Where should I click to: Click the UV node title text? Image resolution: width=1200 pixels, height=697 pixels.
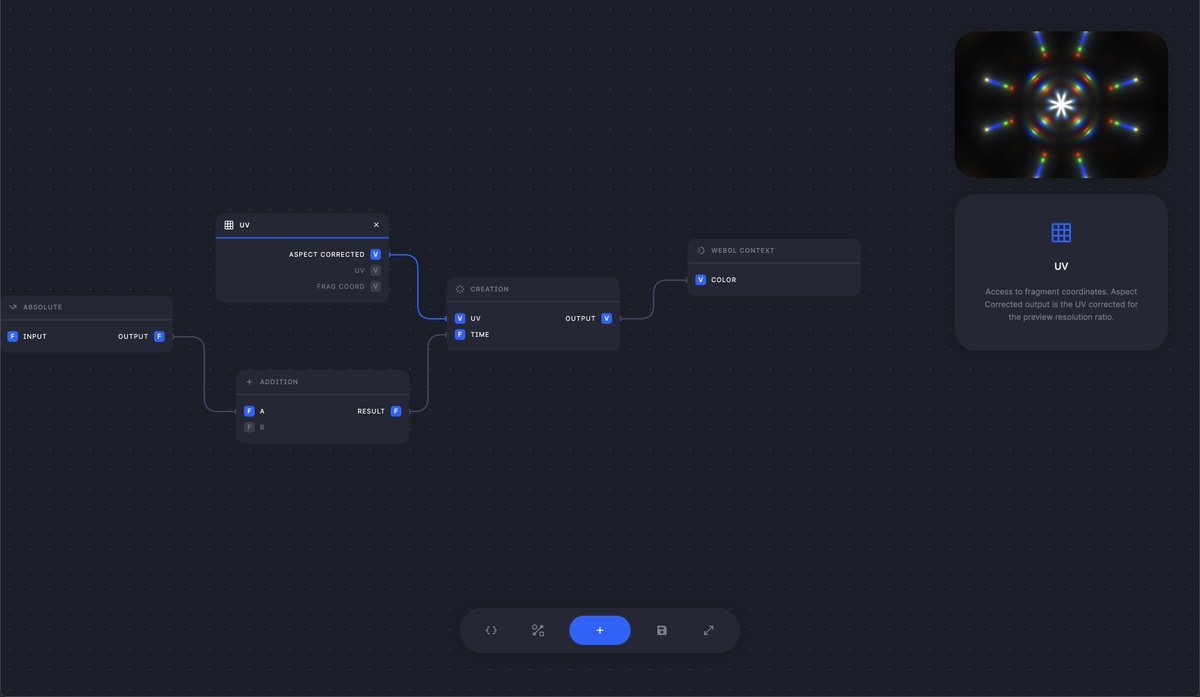click(x=245, y=225)
